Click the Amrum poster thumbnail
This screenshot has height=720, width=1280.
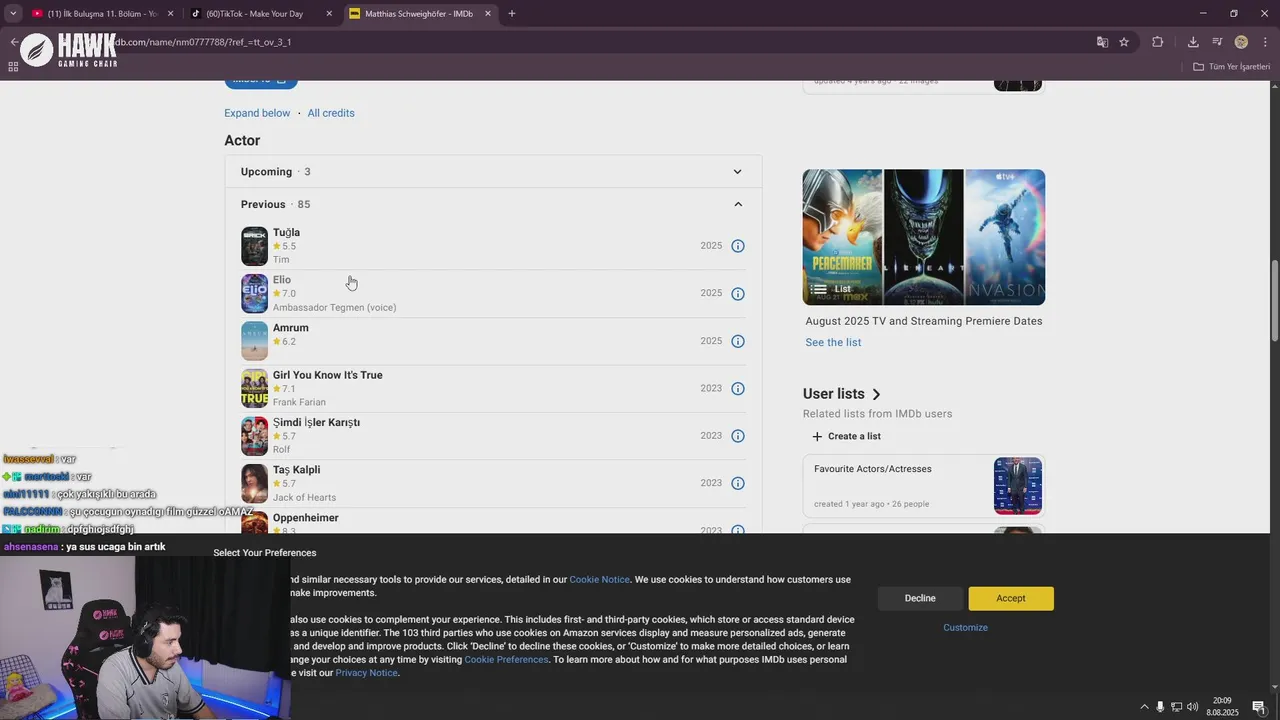point(254,341)
